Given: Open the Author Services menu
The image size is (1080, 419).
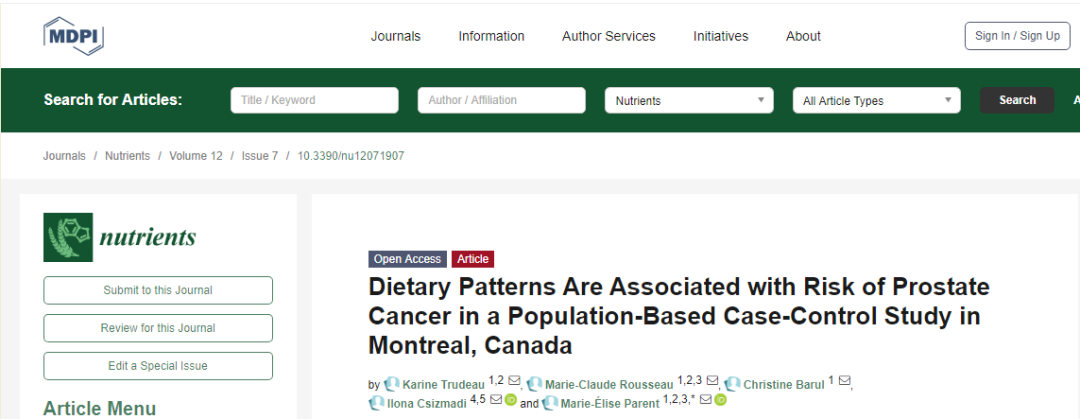Looking at the screenshot, I should 609,37.
